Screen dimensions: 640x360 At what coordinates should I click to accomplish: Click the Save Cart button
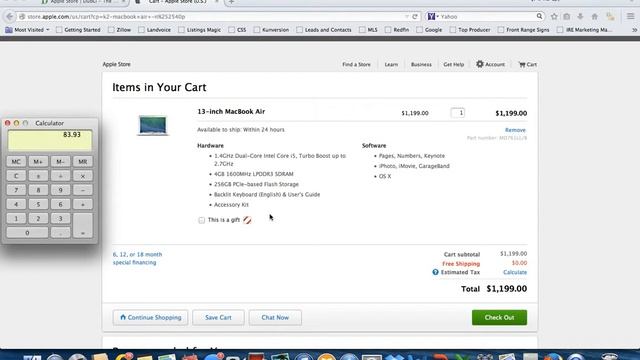218,318
